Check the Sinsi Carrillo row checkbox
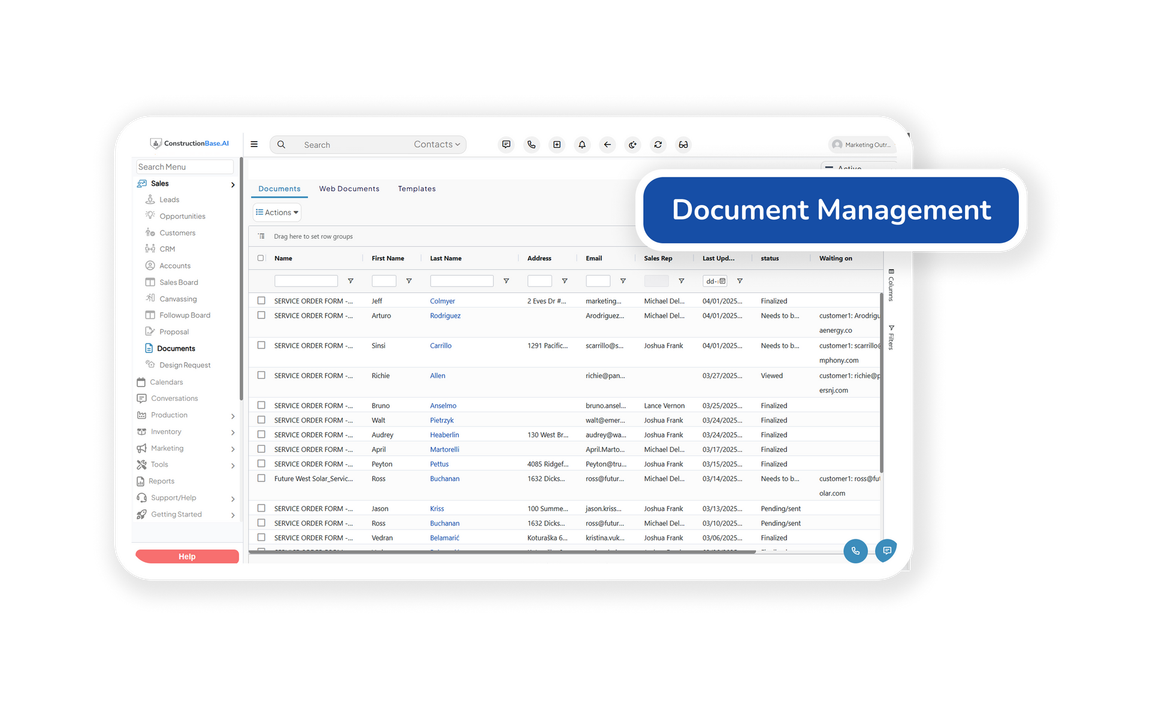Viewport: 1150px width, 703px height. (x=261, y=345)
